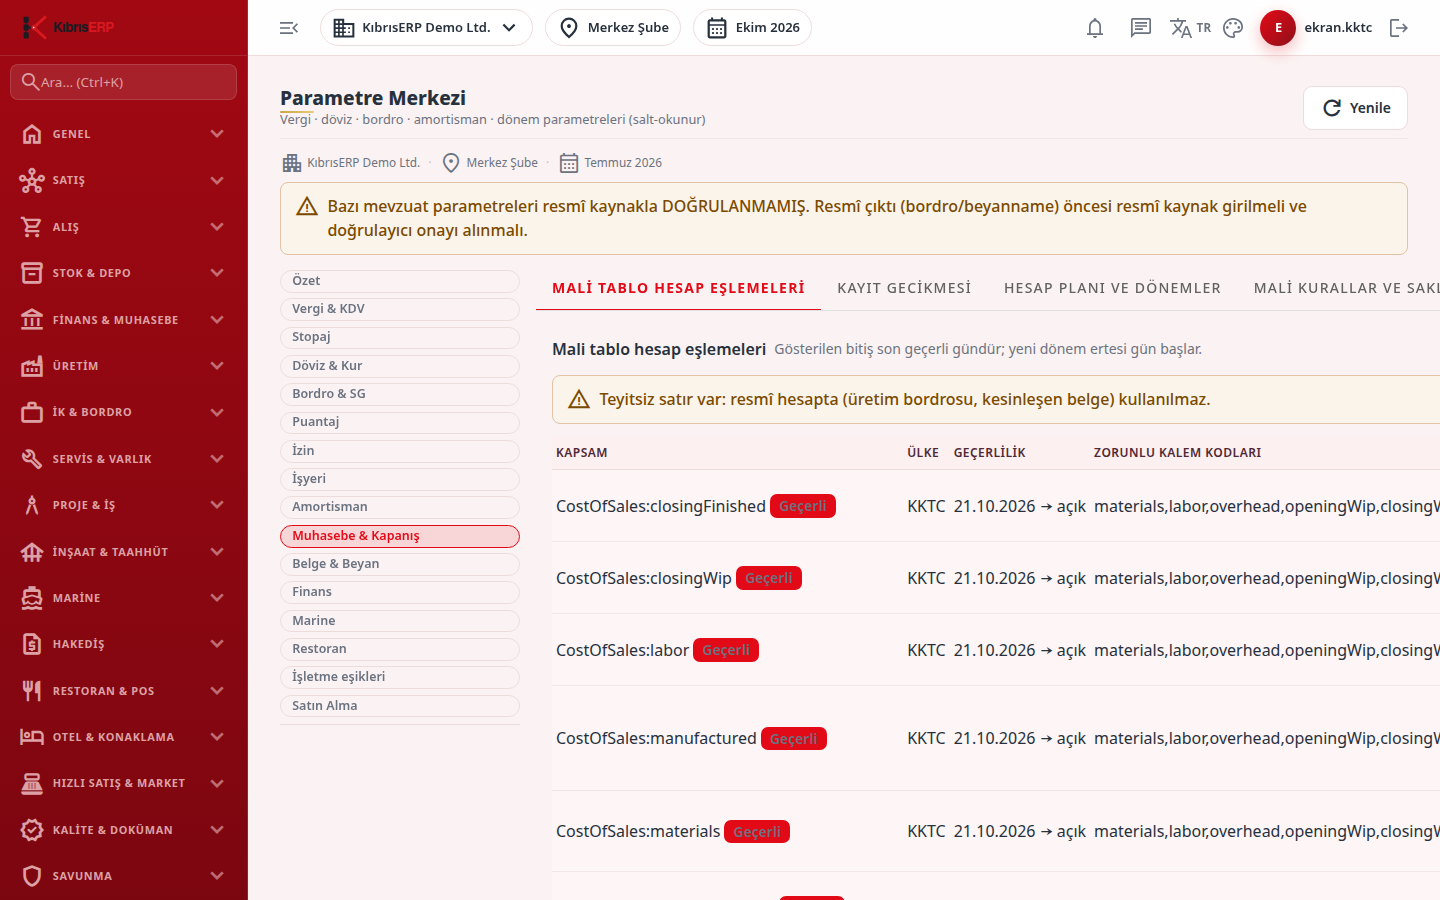Select Amortisman category
The height and width of the screenshot is (900, 1440).
(x=400, y=507)
